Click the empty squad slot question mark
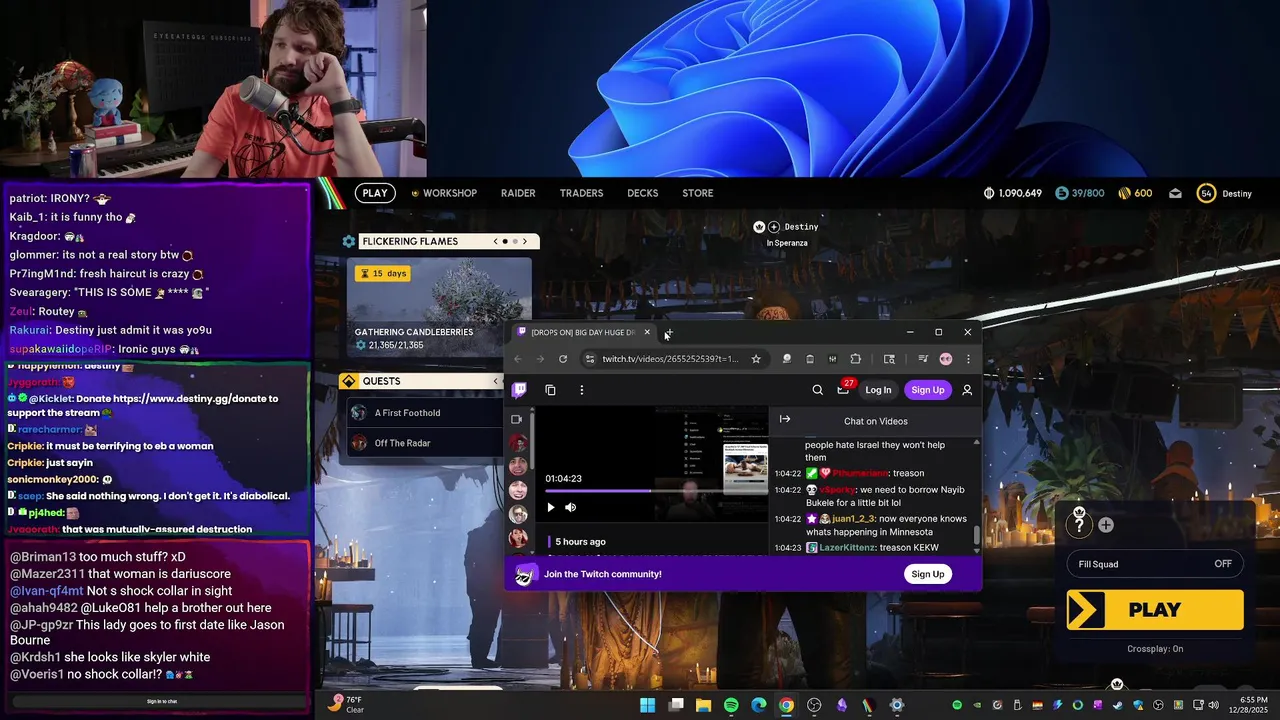This screenshot has width=1280, height=720. click(1079, 524)
